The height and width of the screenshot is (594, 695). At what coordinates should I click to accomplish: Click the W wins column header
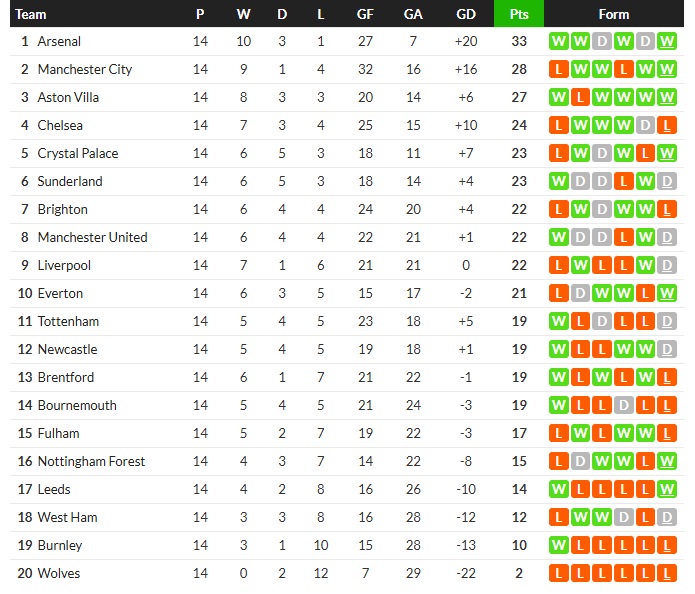[244, 14]
